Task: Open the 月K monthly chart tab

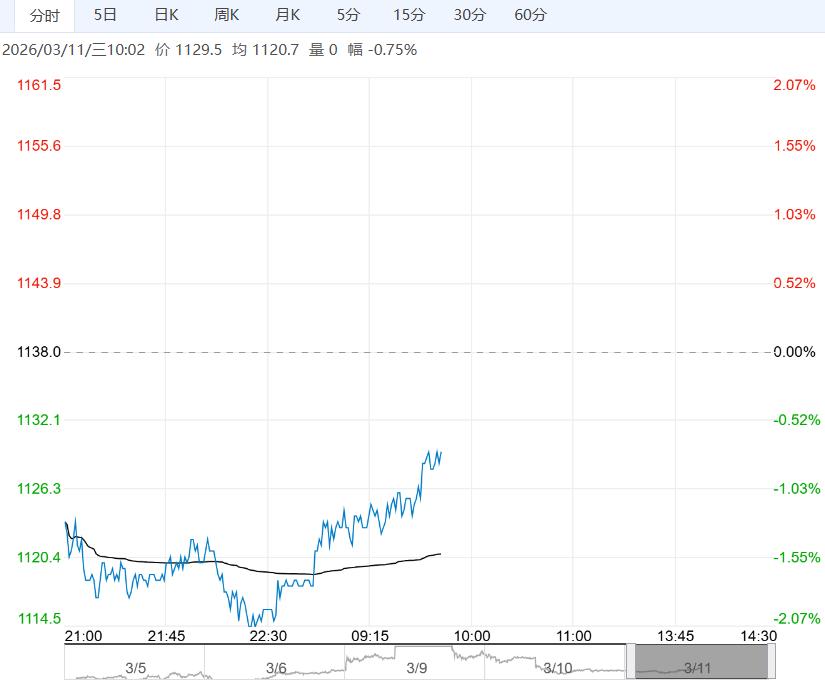Action: 288,15
